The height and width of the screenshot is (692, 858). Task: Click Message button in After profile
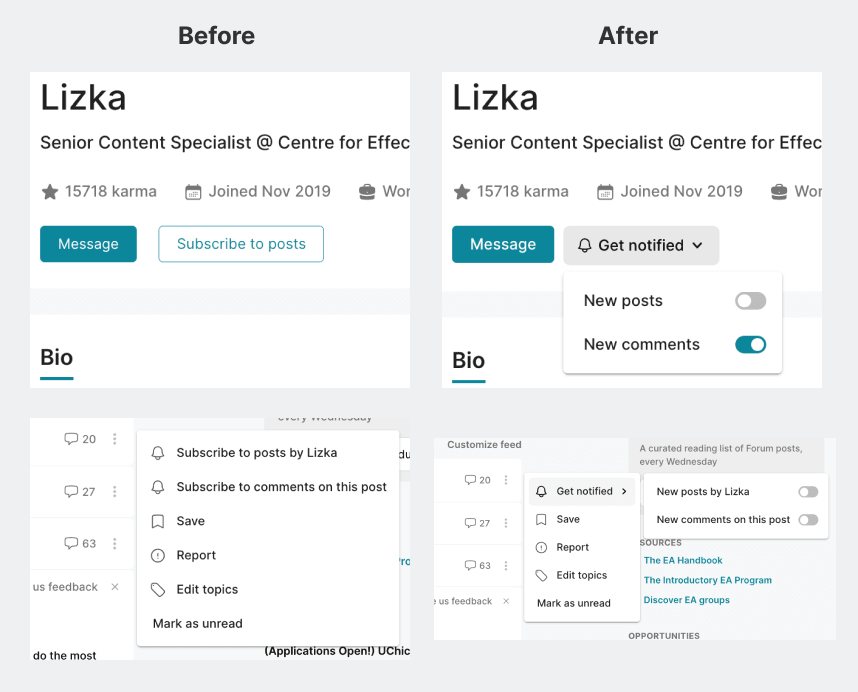pyautogui.click(x=503, y=244)
